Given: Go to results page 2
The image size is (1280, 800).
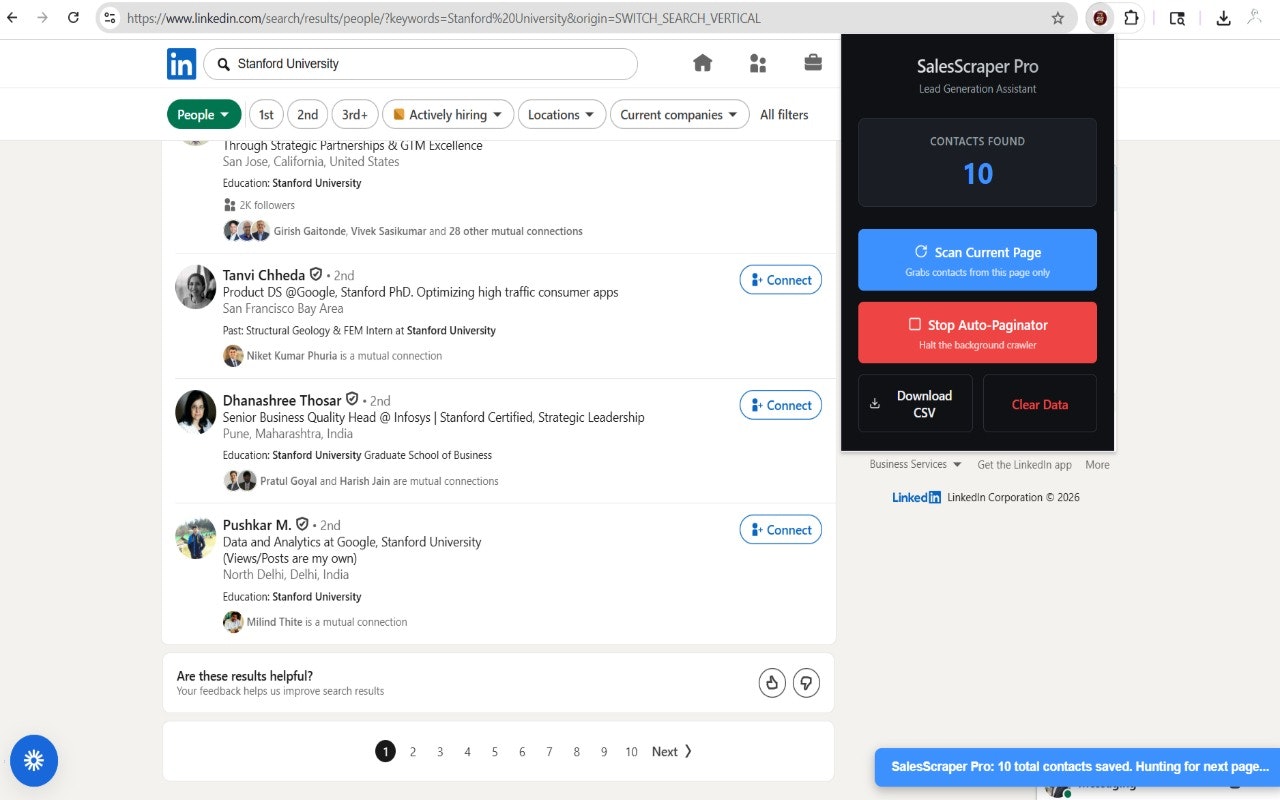Looking at the screenshot, I should click(412, 752).
